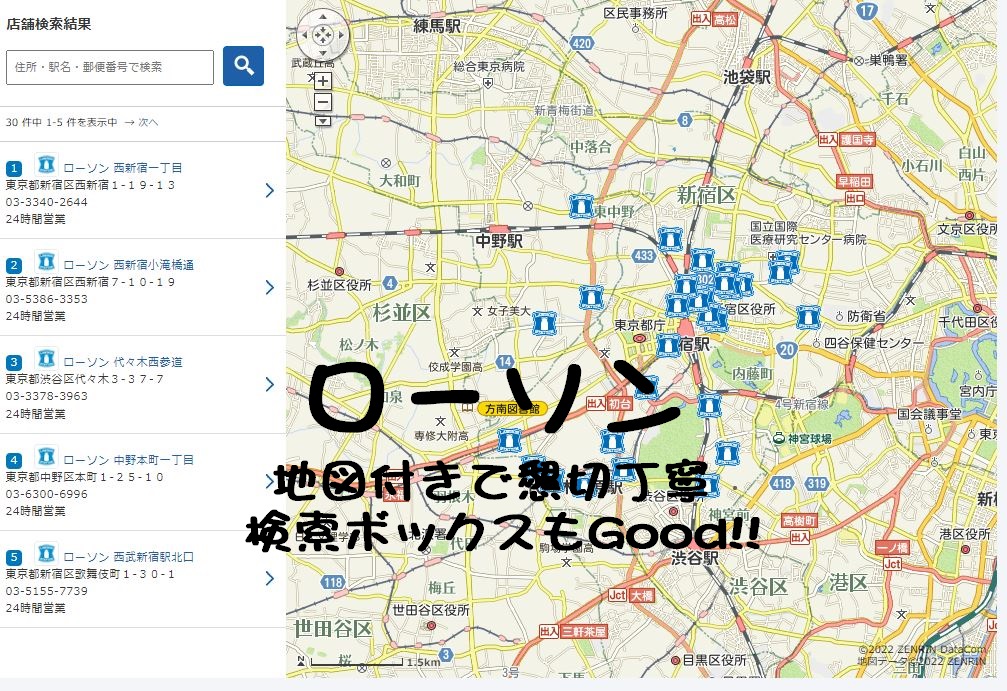Open ローソン 西新宿一丁目 store link
The height and width of the screenshot is (691, 1007).
click(122, 168)
